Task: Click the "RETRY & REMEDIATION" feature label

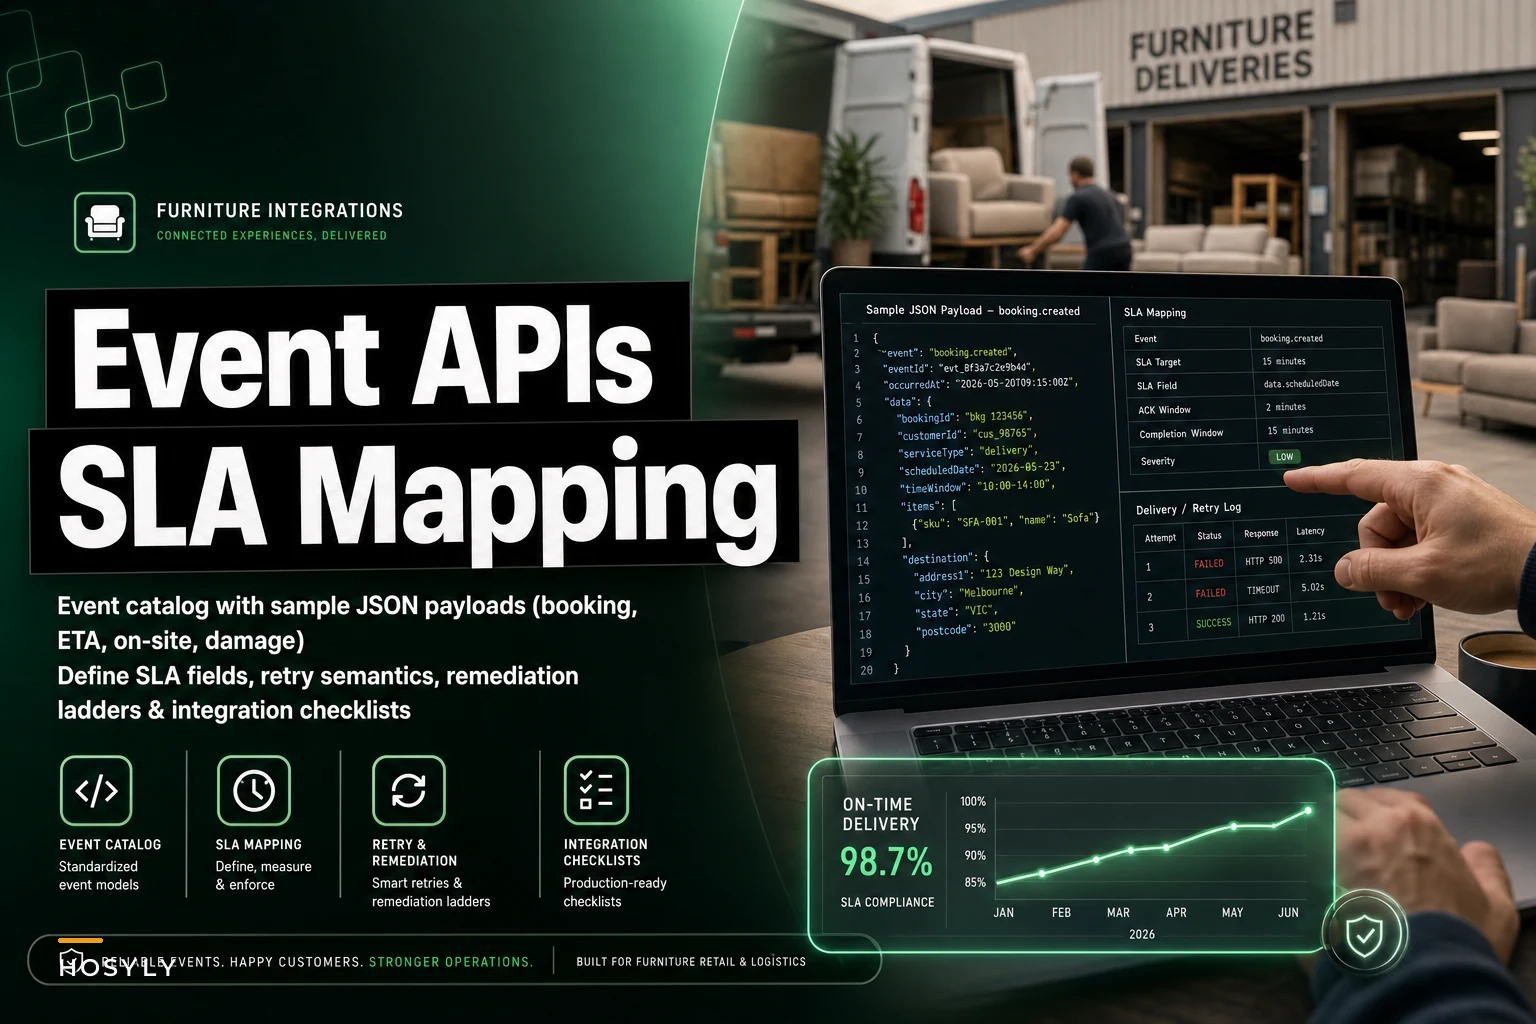Action: (x=414, y=853)
